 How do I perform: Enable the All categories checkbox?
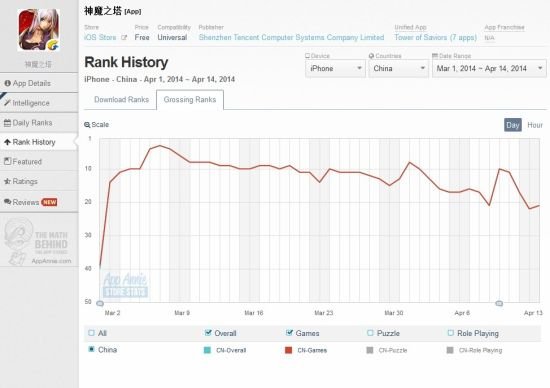(x=92, y=333)
